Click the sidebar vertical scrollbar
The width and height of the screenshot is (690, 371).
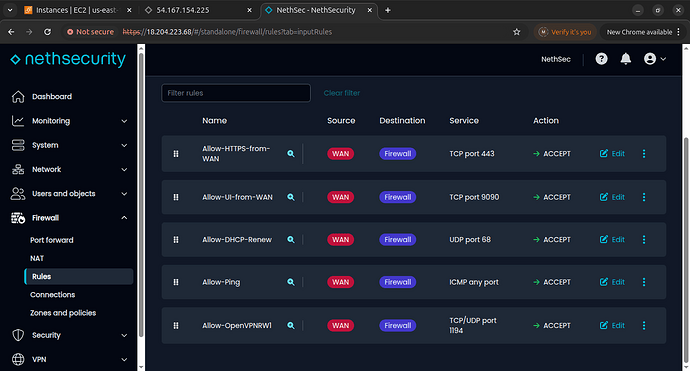[x=141, y=196]
